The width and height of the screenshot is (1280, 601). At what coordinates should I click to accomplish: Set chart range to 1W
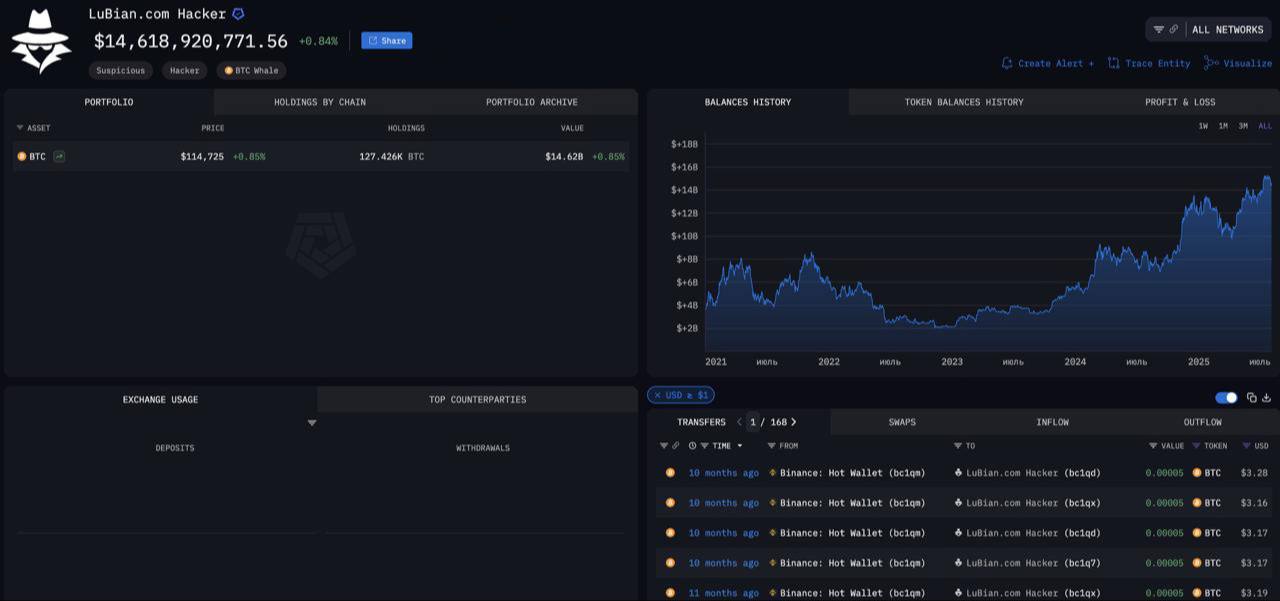click(1203, 126)
